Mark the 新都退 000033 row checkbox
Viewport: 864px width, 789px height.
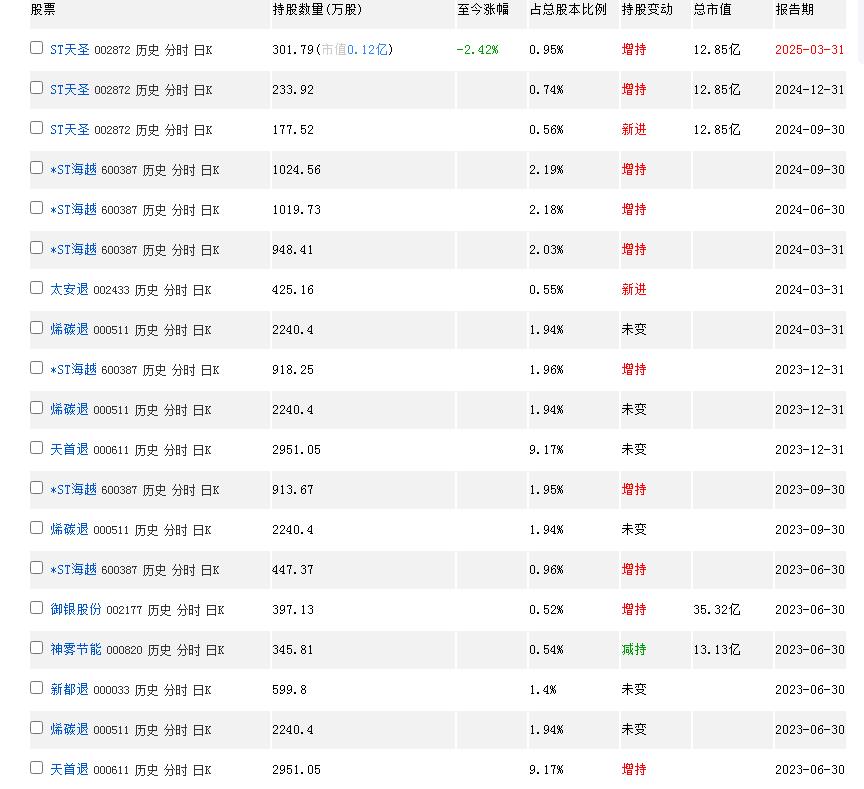tap(36, 688)
